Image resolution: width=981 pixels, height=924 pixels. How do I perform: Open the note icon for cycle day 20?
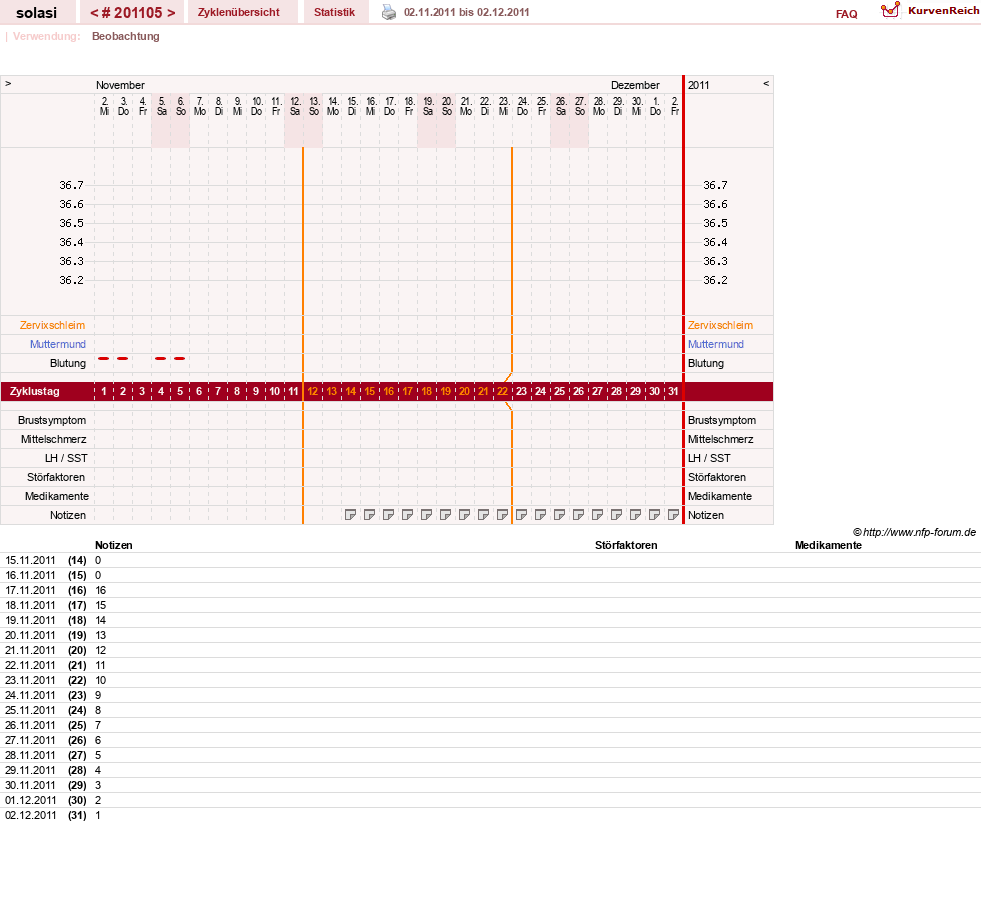tap(464, 515)
